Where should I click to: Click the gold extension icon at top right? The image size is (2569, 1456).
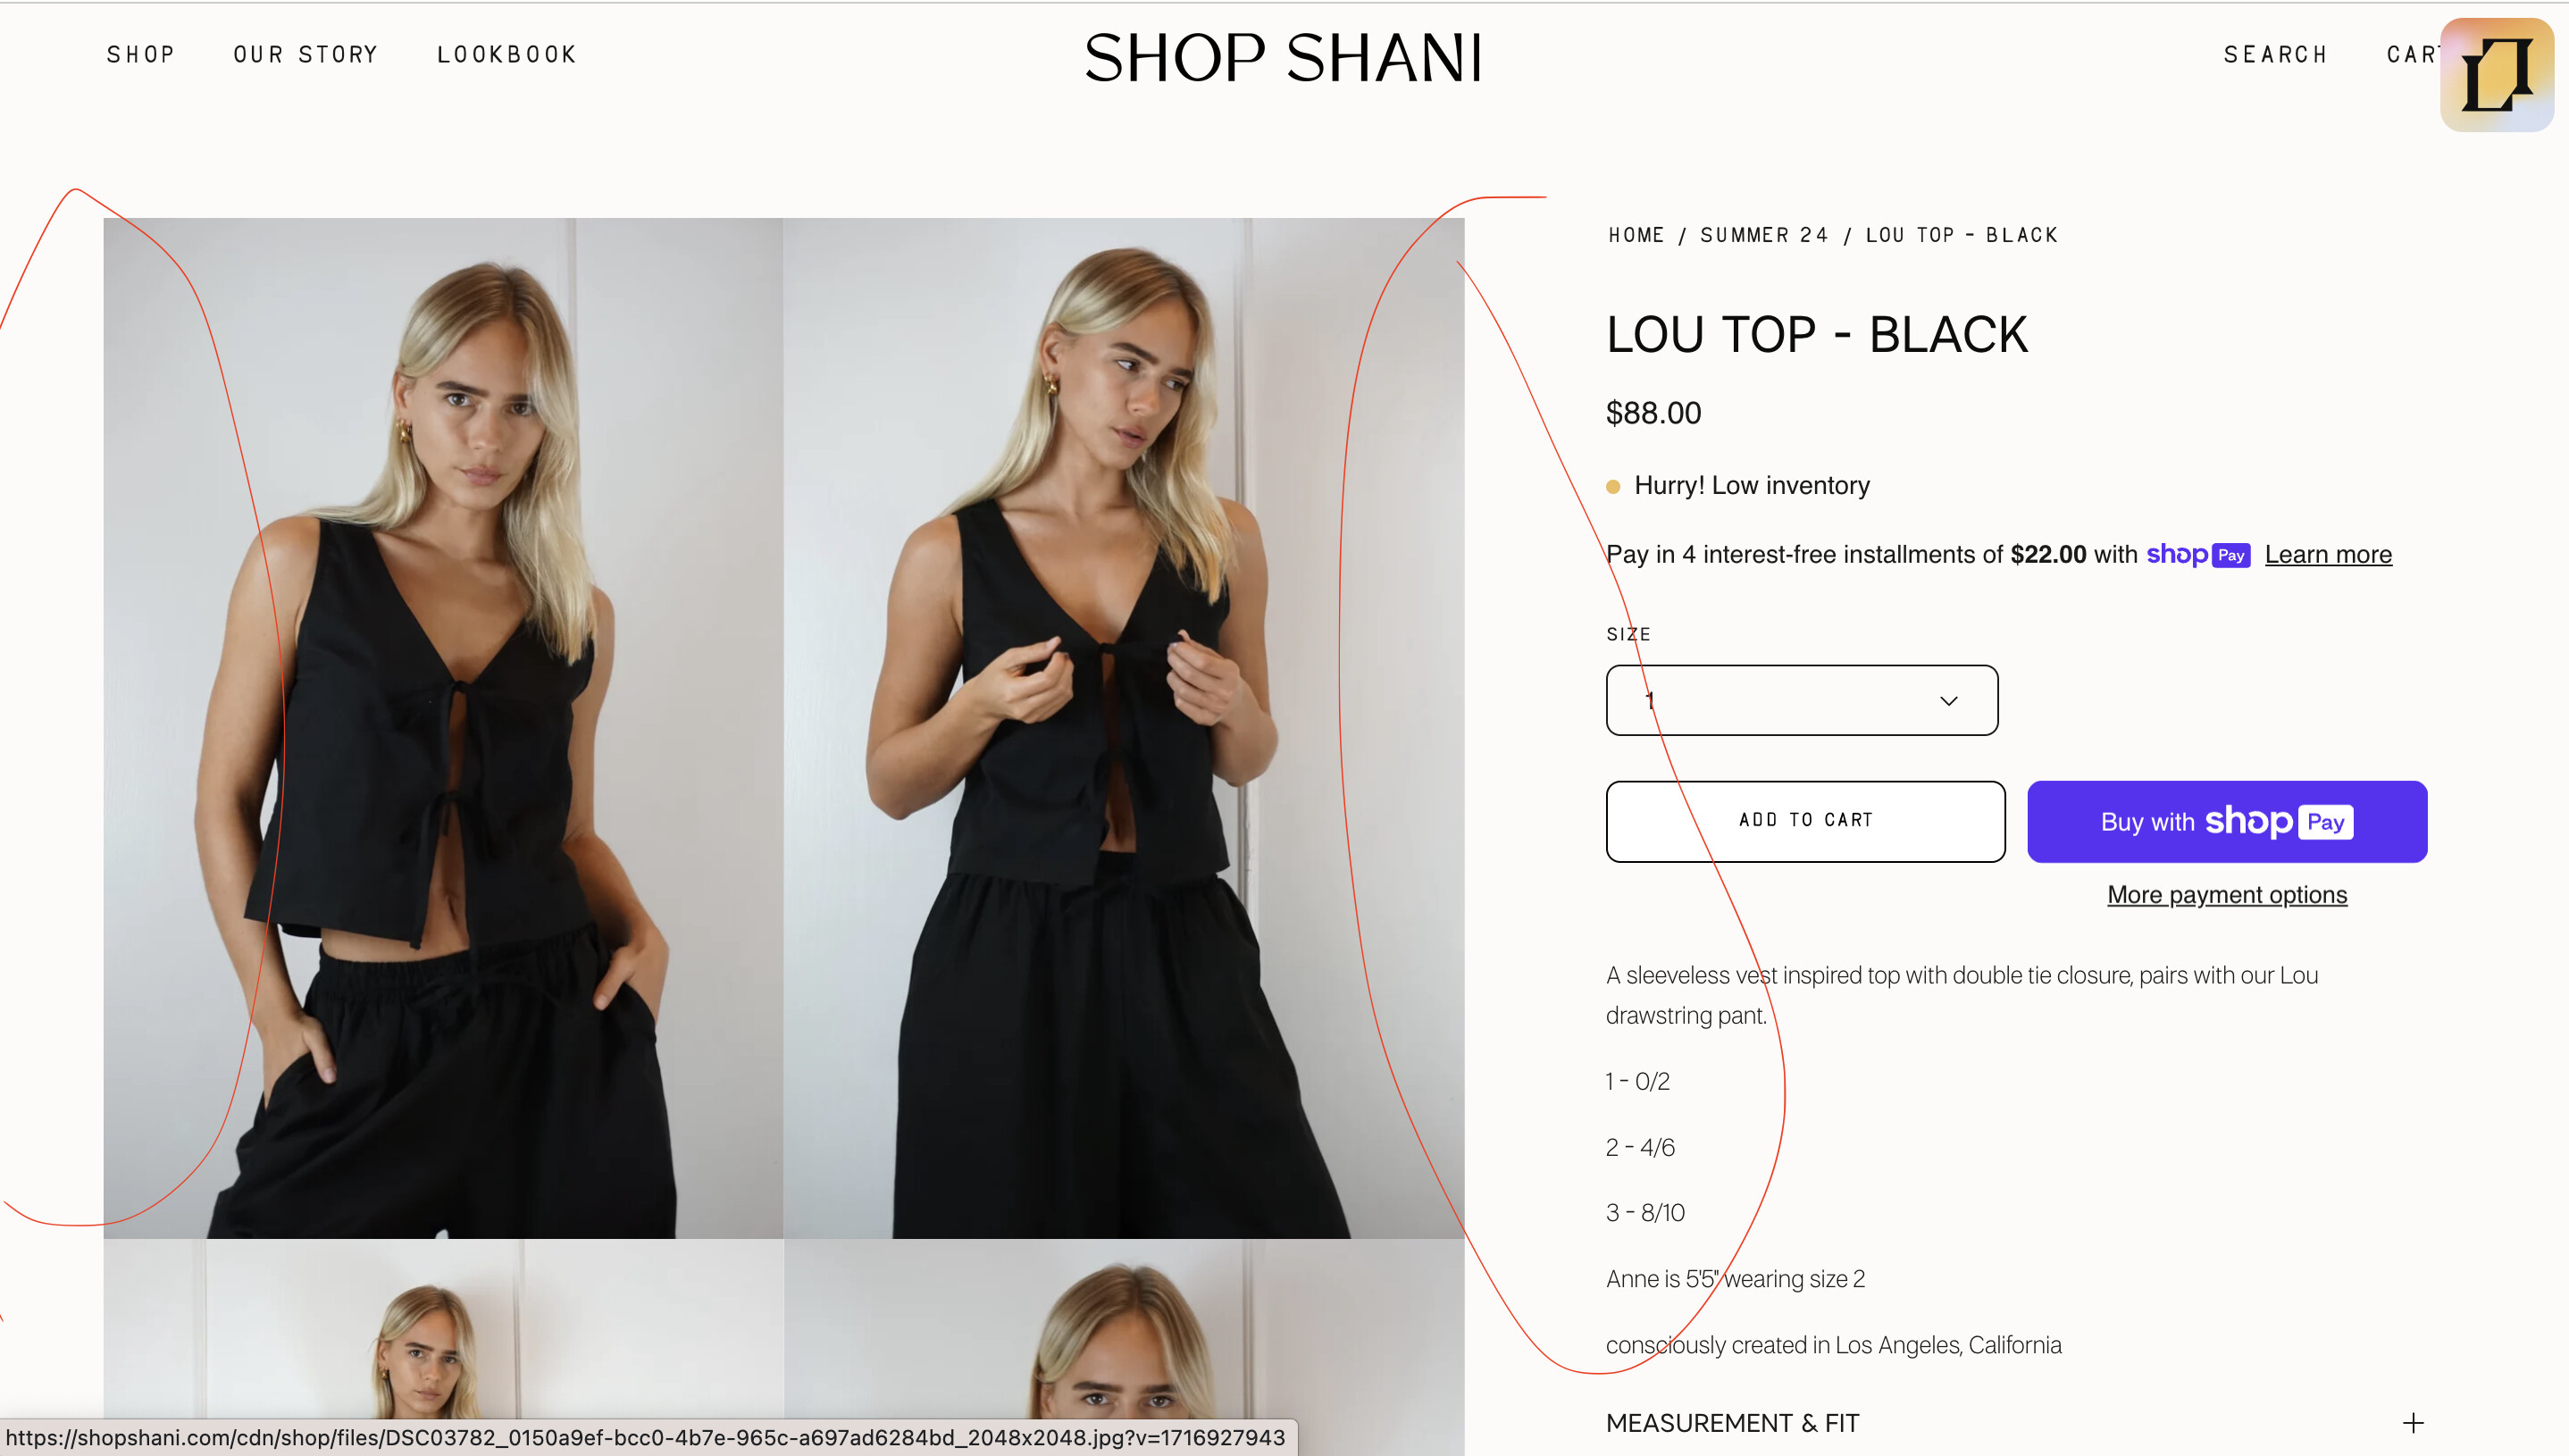point(2497,75)
